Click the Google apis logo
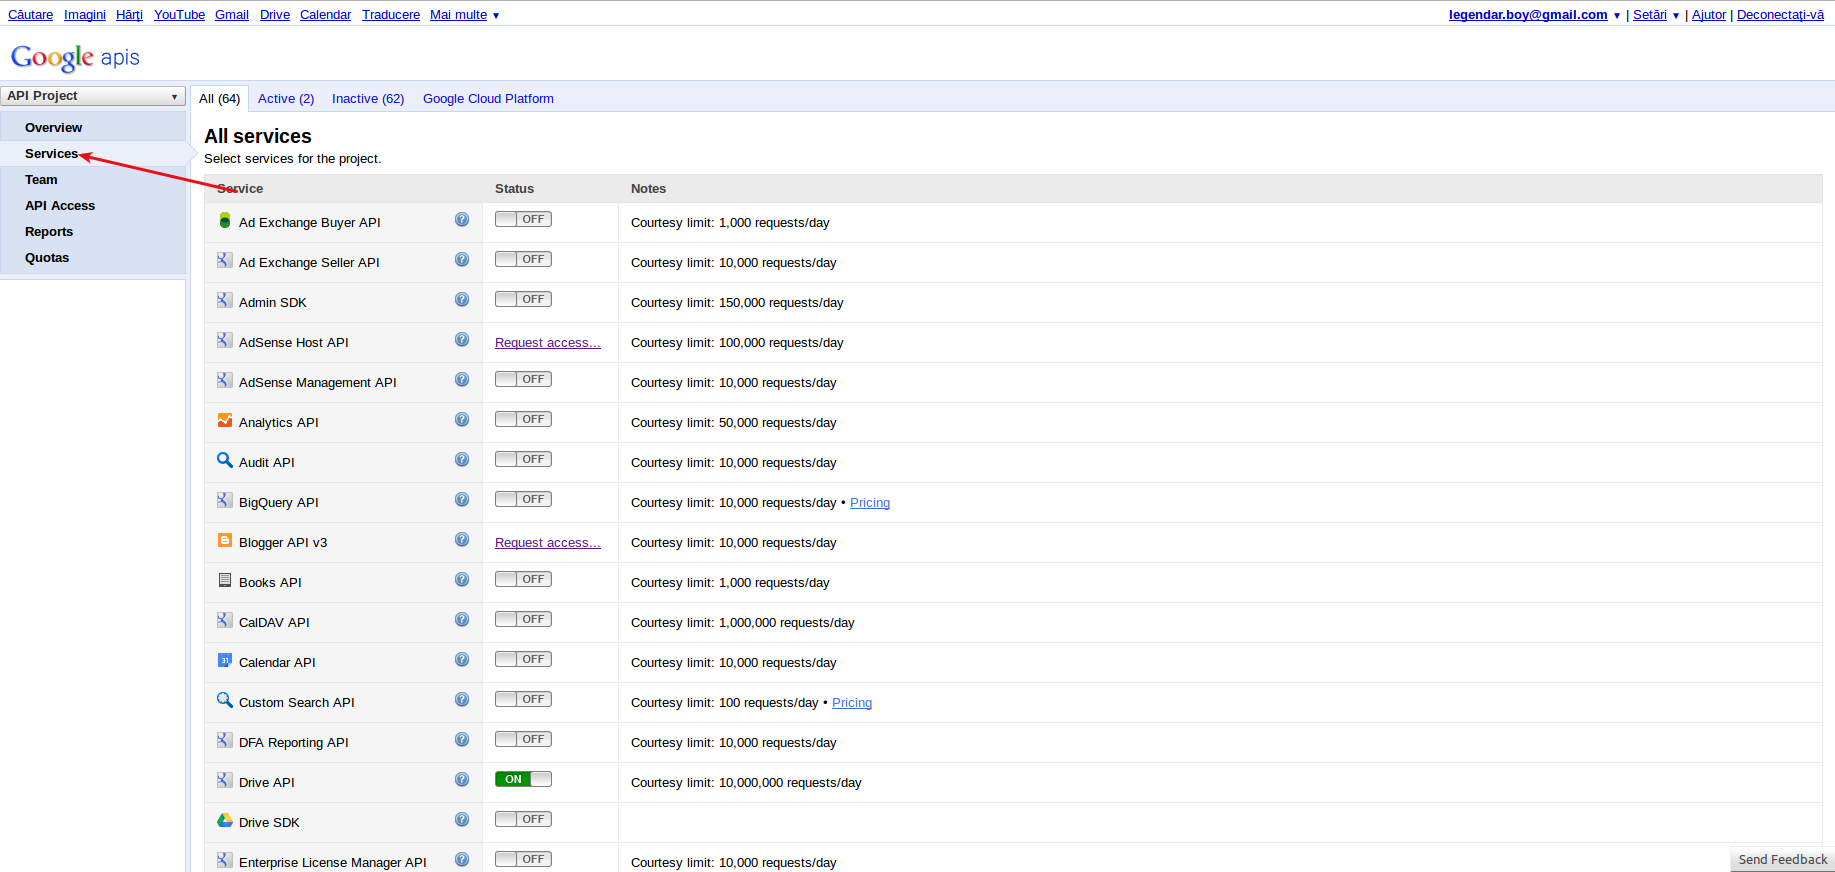 click(x=75, y=57)
